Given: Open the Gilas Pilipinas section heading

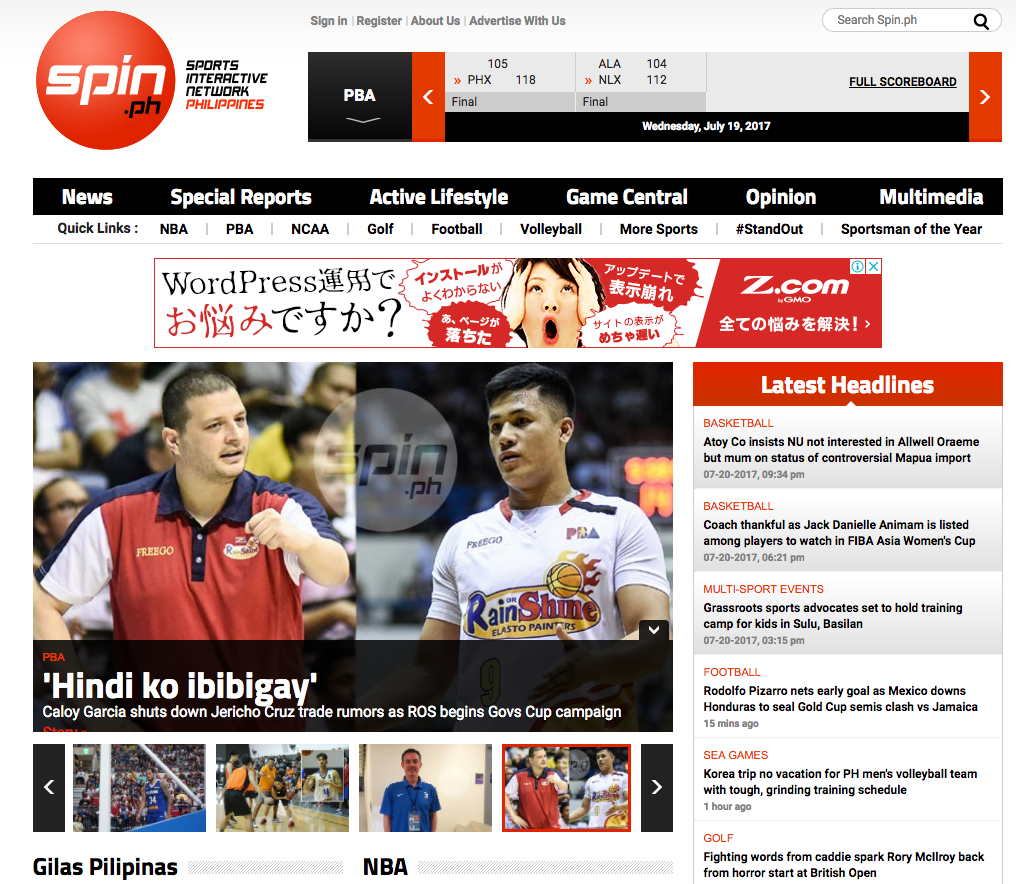Looking at the screenshot, I should coord(105,867).
